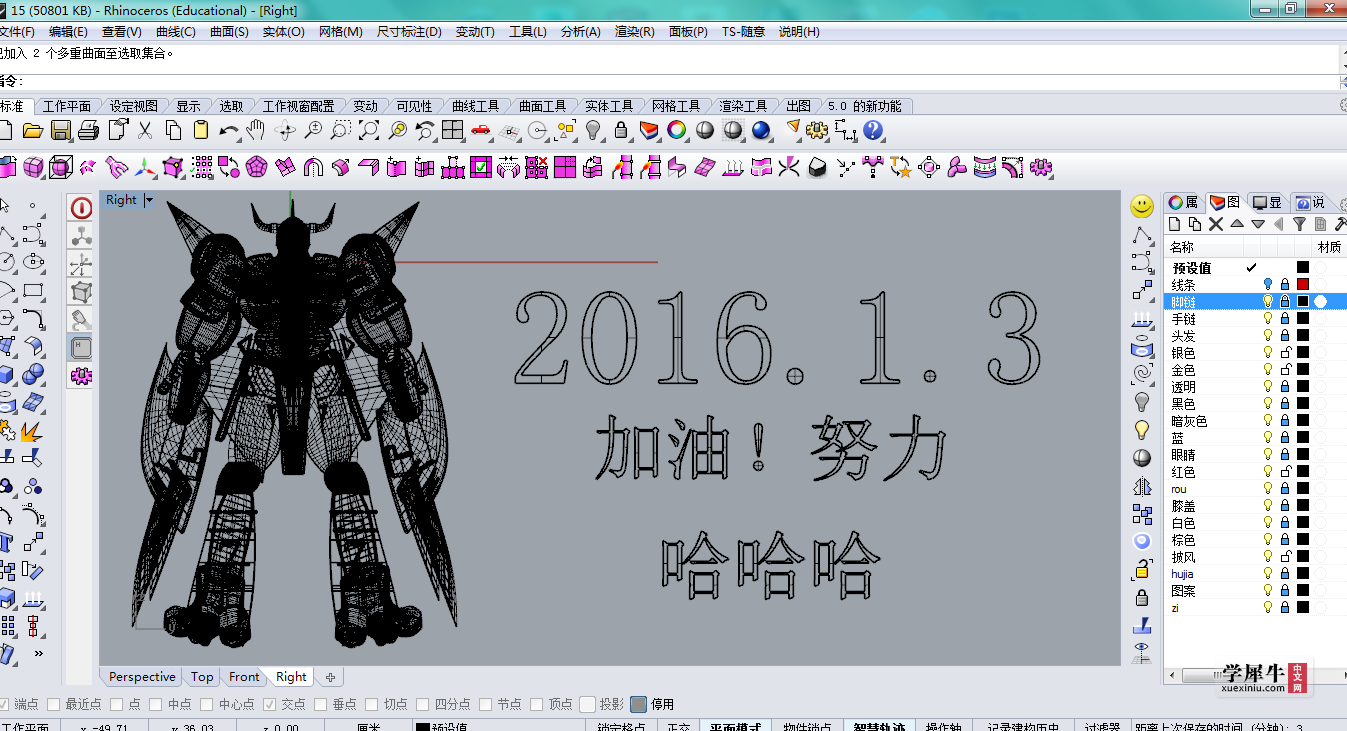Viewport: 1347px width, 731px height.
Task: Toggle 端点 osnap checkbox
Action: pos(4,704)
